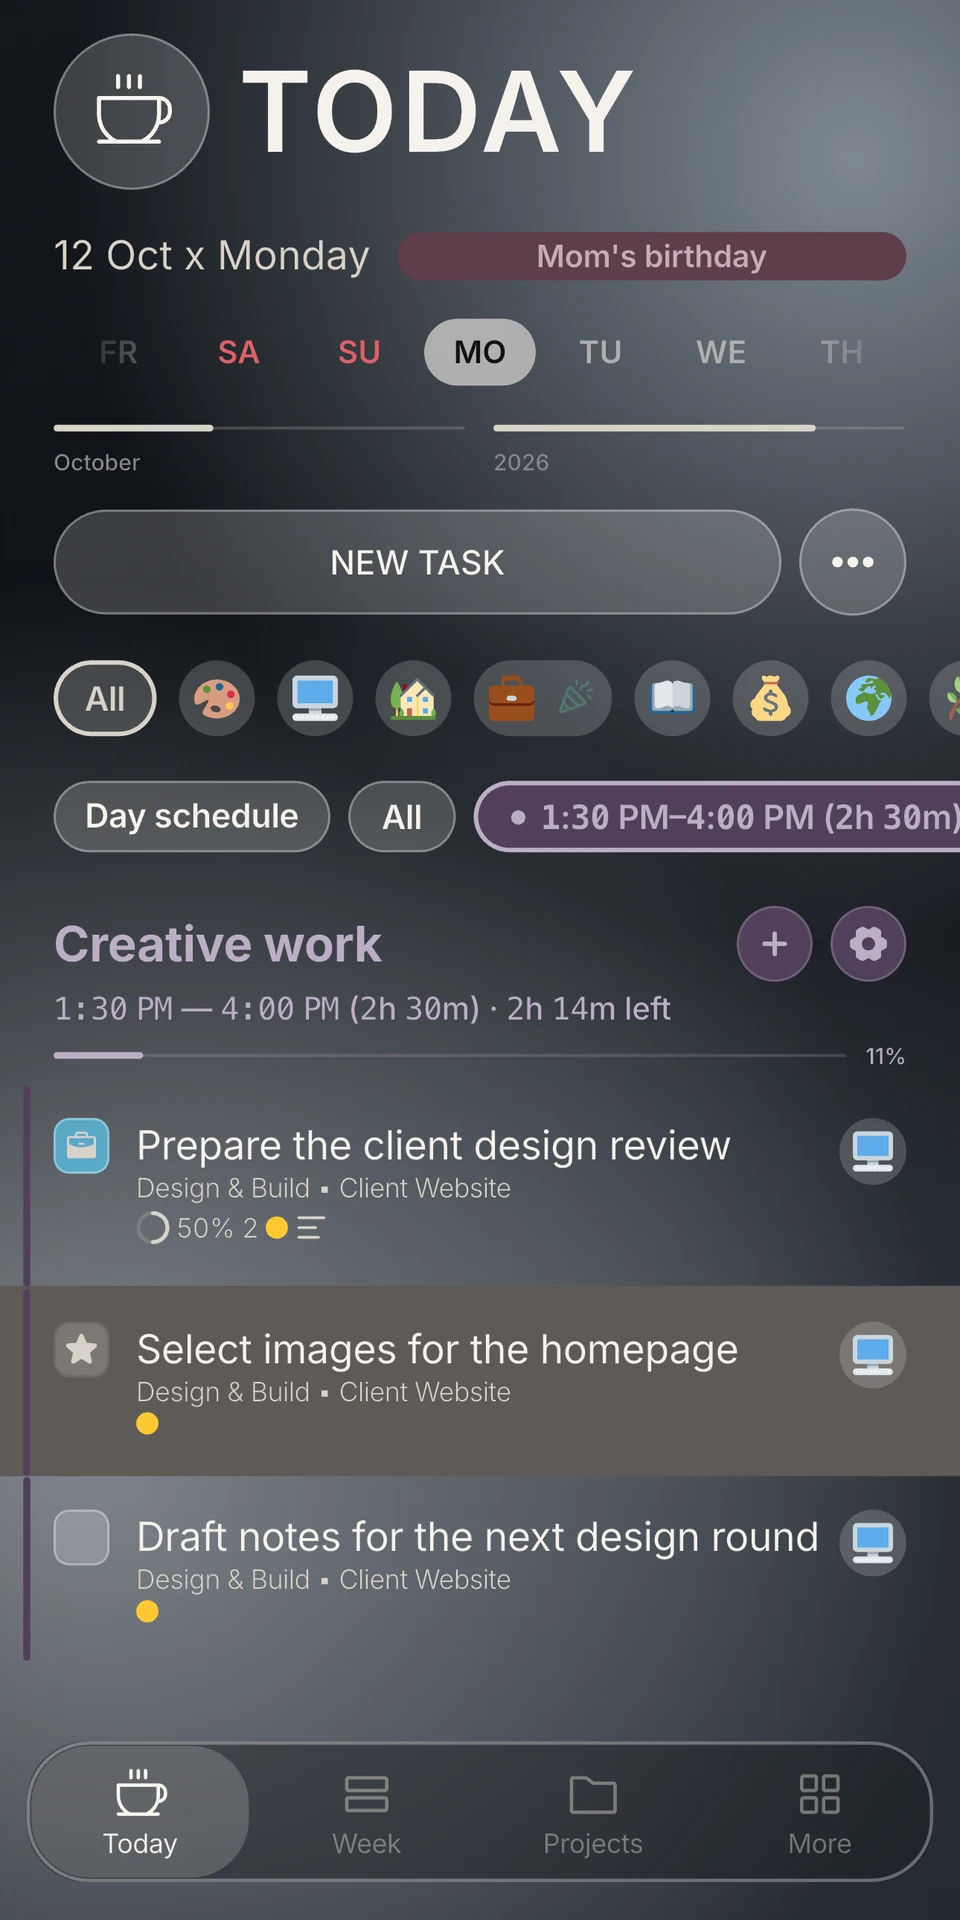Click the 2h 14m left time text

(588, 1008)
